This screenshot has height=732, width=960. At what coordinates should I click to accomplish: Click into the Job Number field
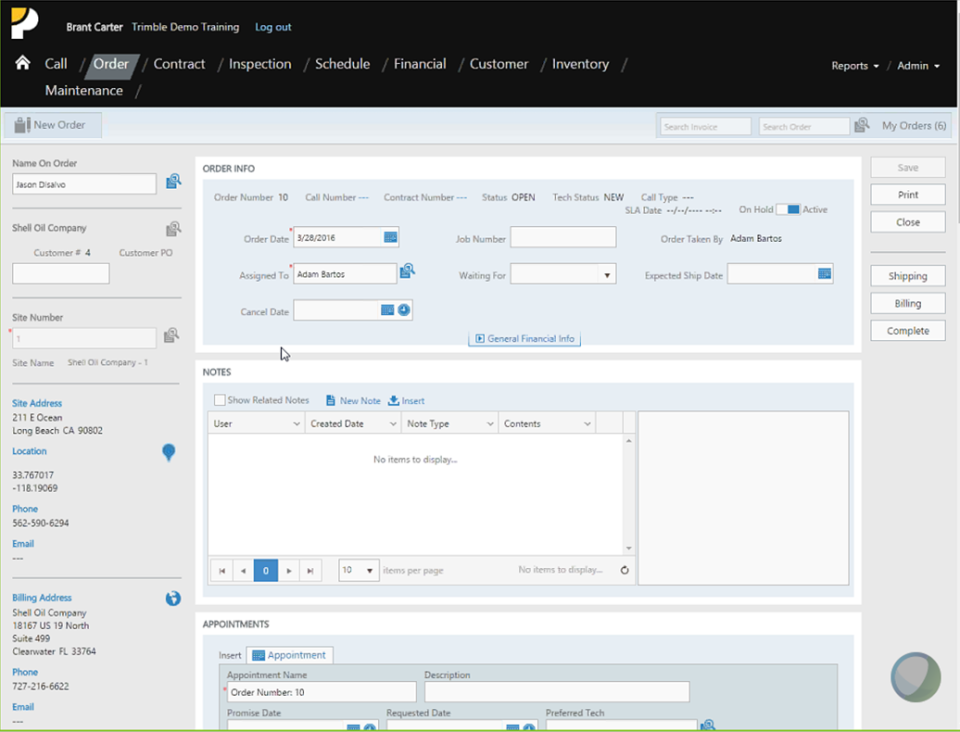click(563, 237)
